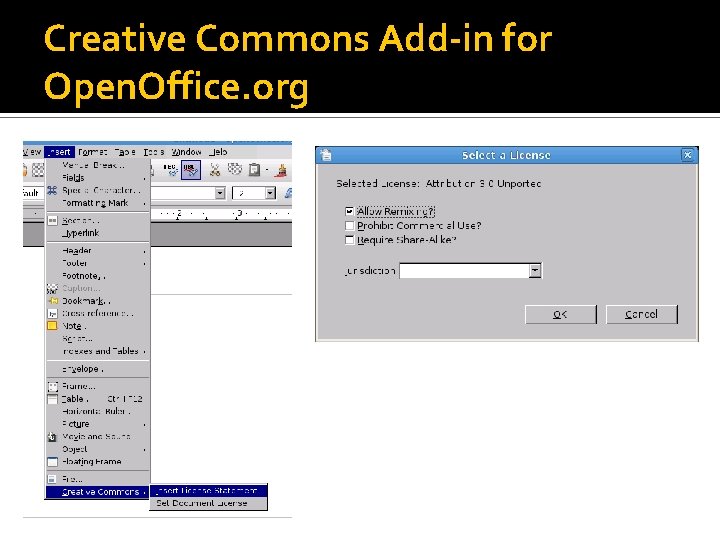The width and height of the screenshot is (720, 540).
Task: Click the Cut scissors toolbar icon
Action: pyautogui.click(x=215, y=170)
